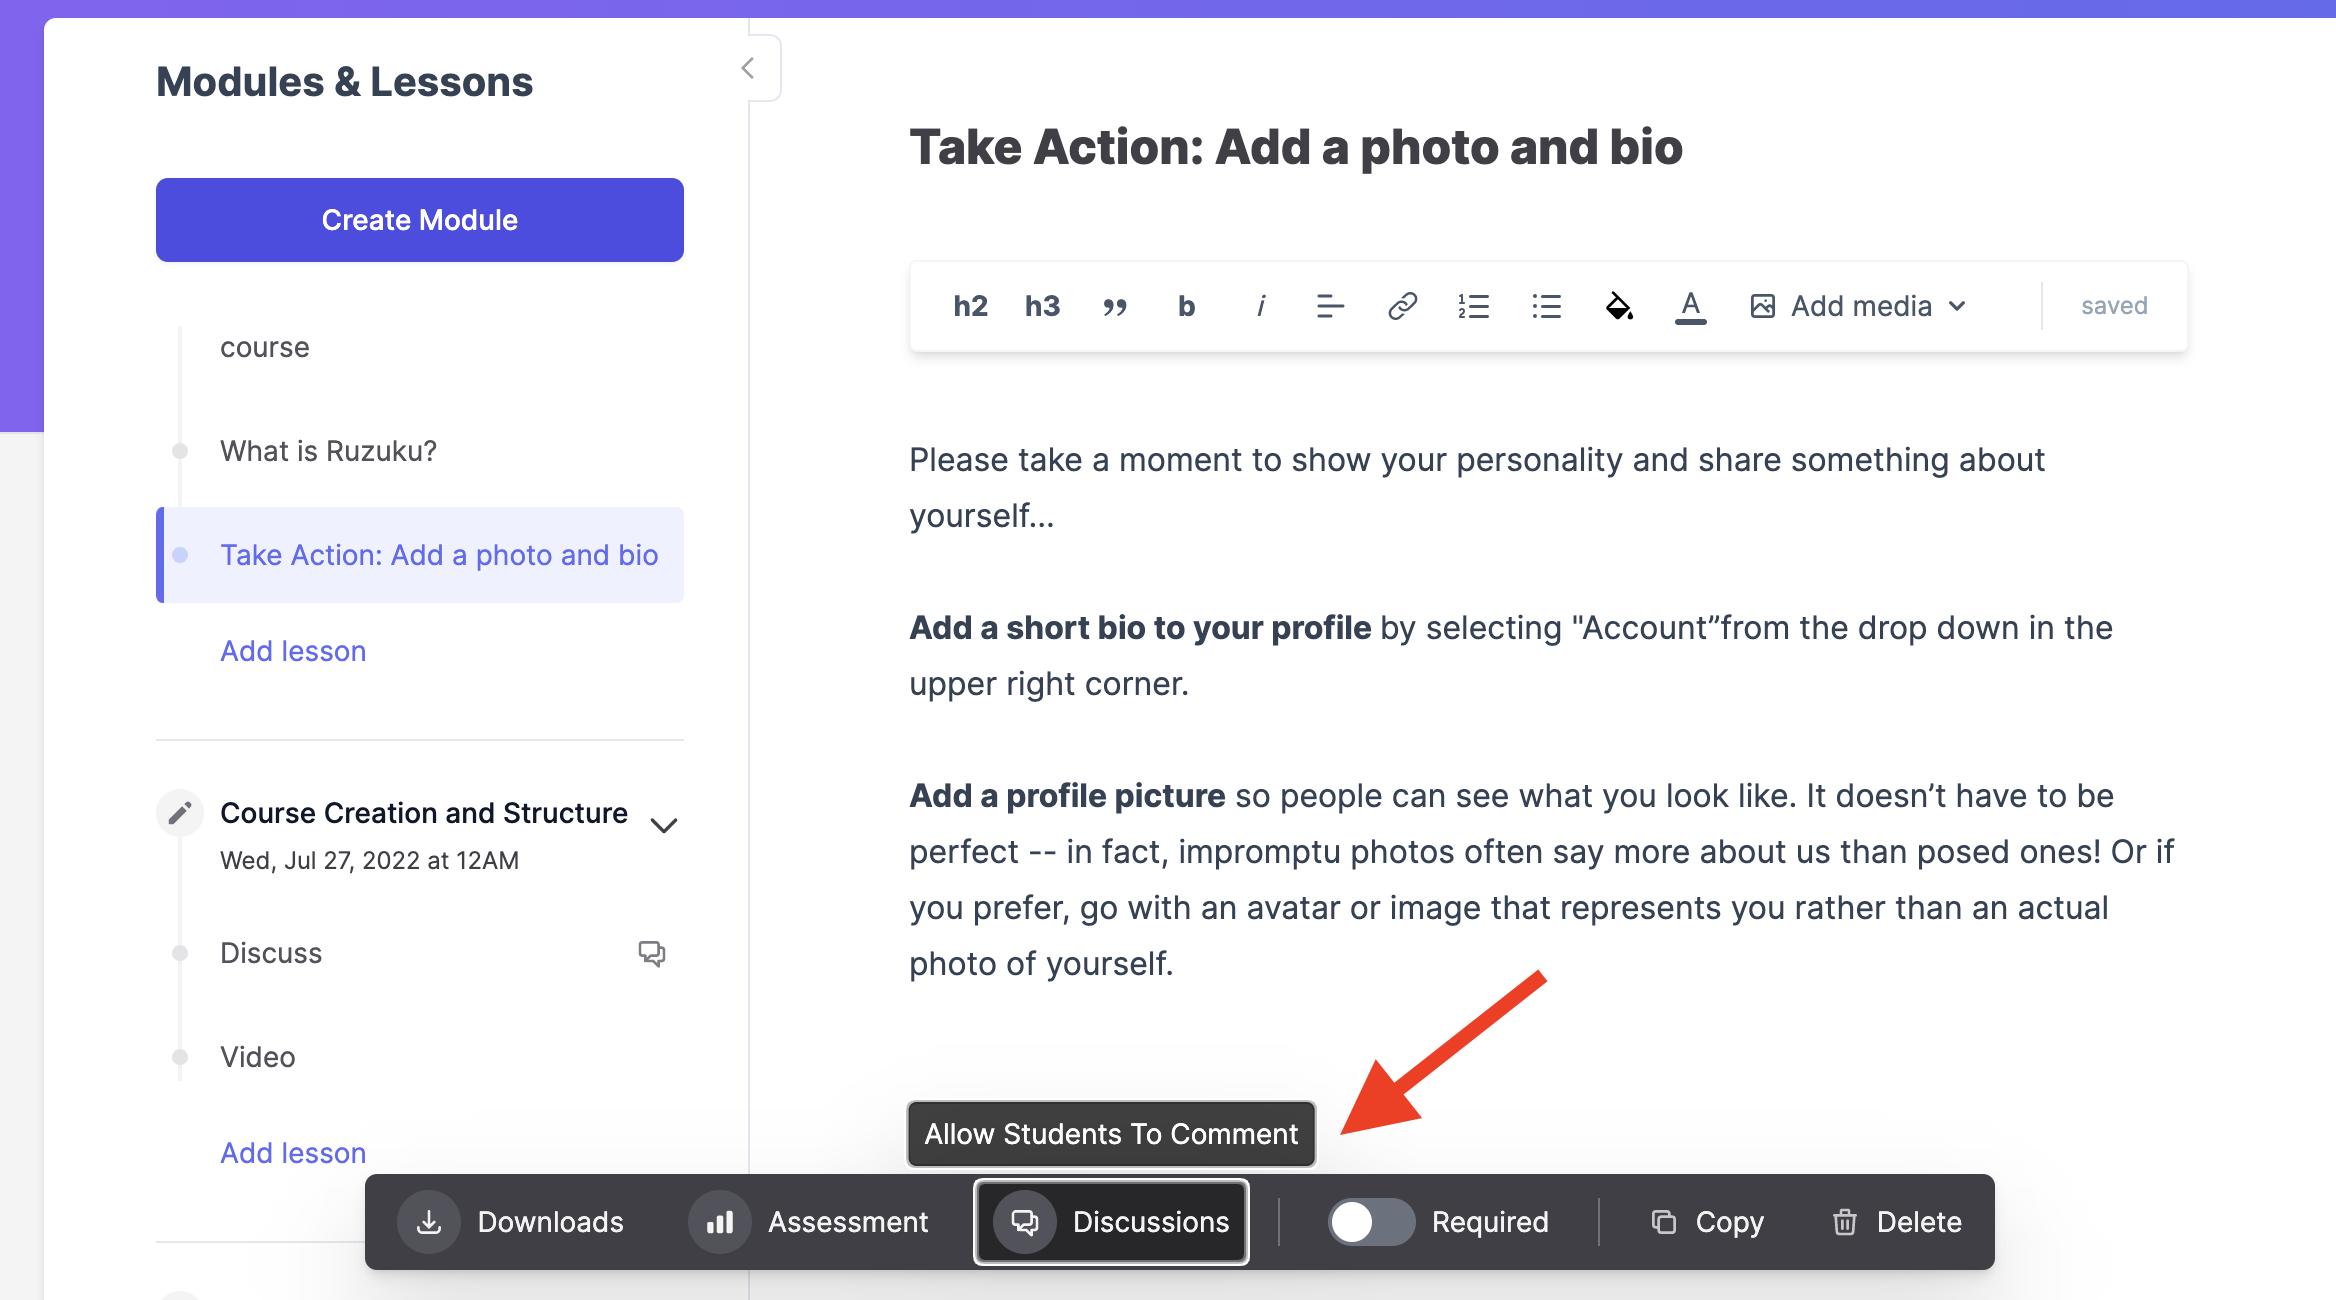Open the background fill color picker
Image resolution: width=2336 pixels, height=1300 pixels.
pyautogui.click(x=1619, y=306)
